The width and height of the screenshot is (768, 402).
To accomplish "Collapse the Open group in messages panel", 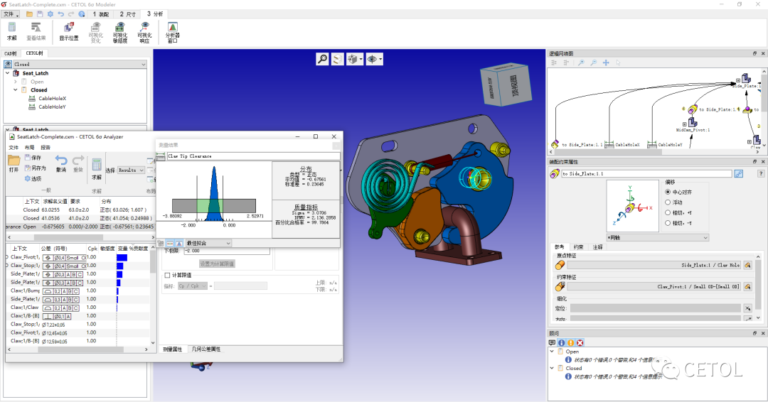I will (x=552, y=352).
